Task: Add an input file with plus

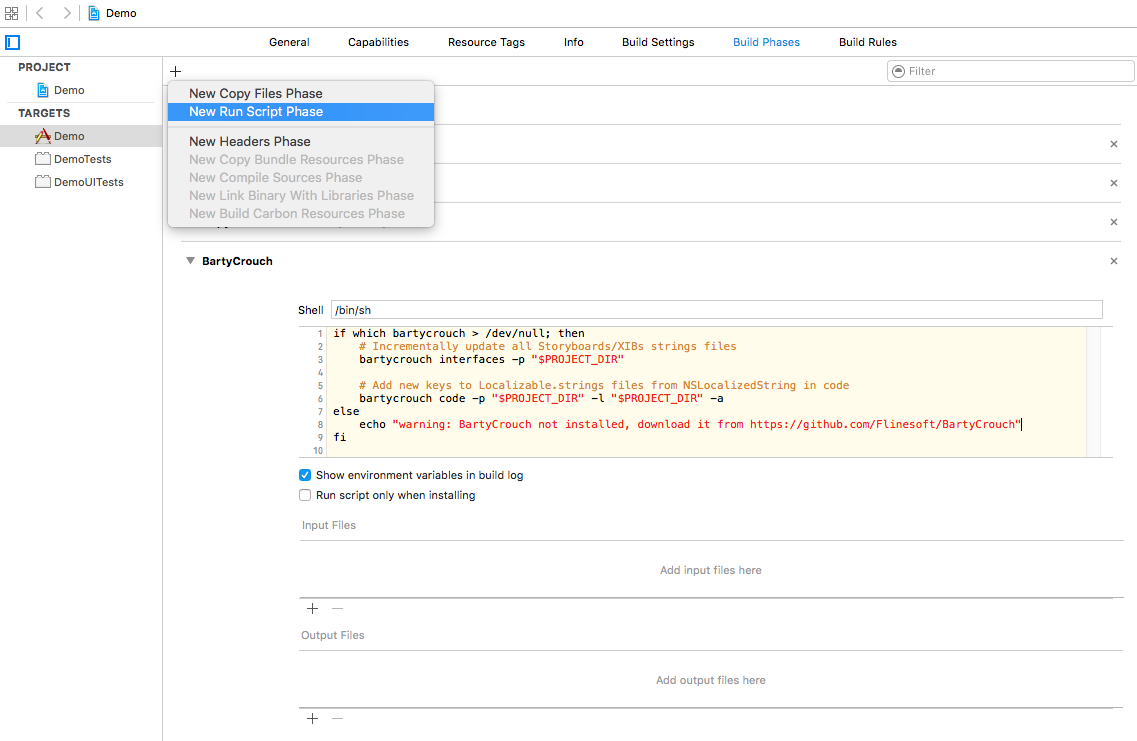Action: 313,608
